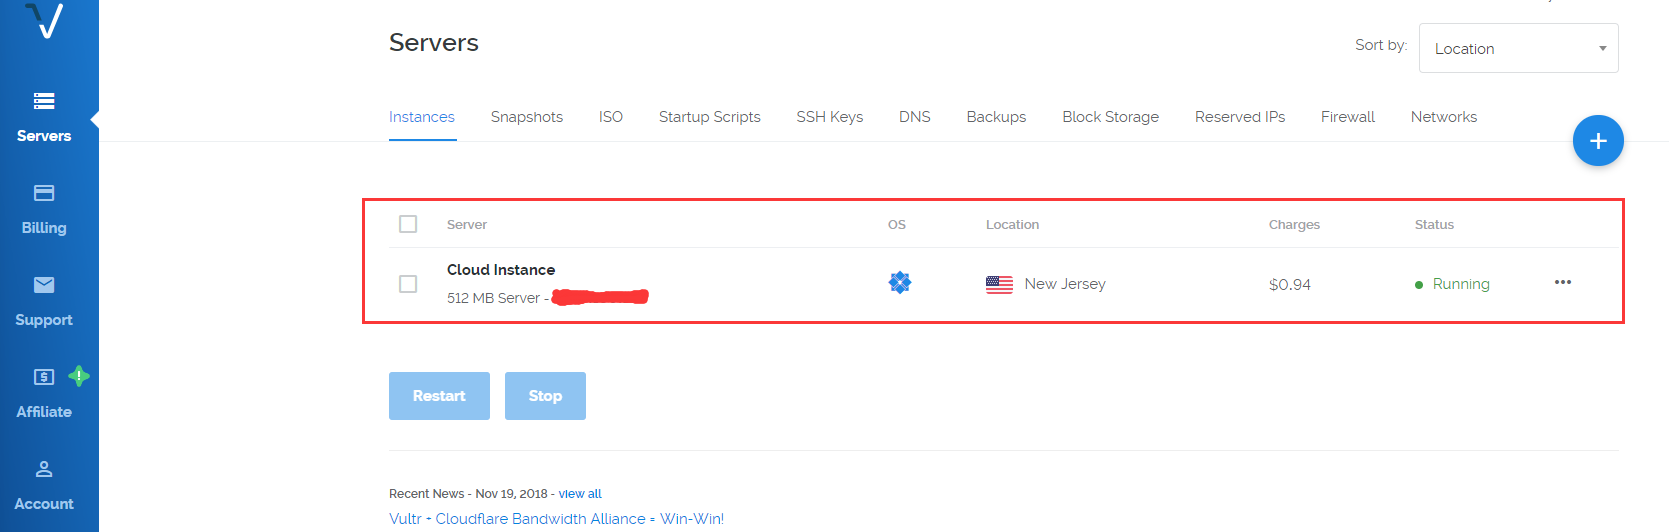
Task: Go to Account in sidebar
Action: coord(44,485)
